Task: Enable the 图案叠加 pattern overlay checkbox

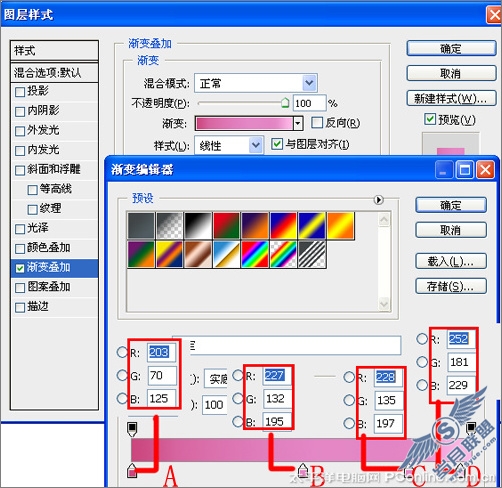Action: coord(20,288)
